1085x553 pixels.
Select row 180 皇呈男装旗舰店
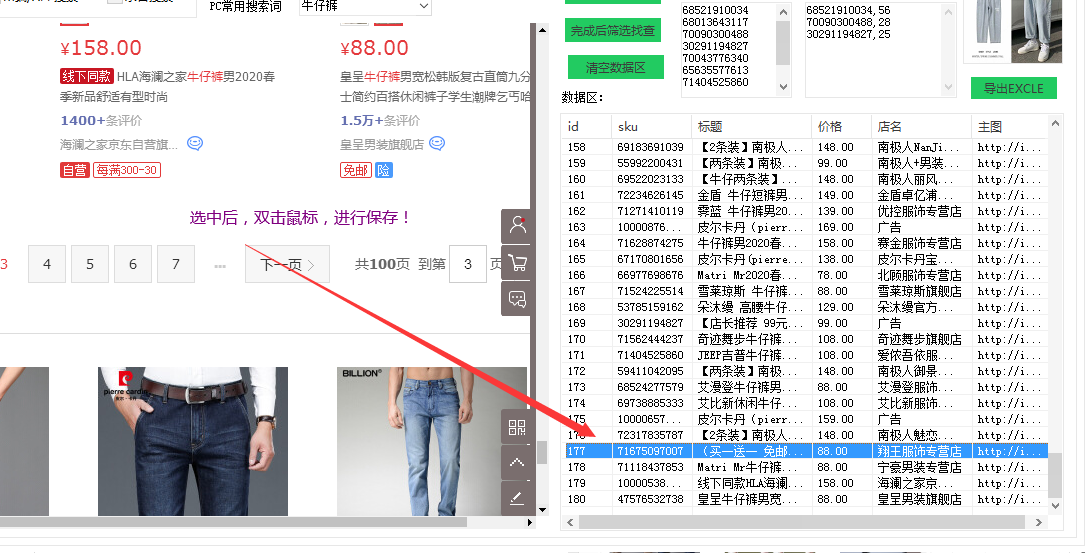pyautogui.click(x=805, y=499)
